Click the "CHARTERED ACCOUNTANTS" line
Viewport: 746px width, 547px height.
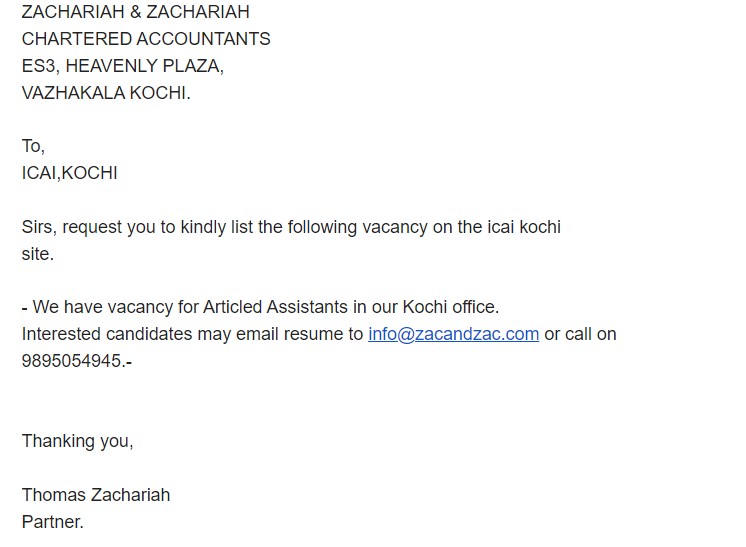pyautogui.click(x=146, y=39)
